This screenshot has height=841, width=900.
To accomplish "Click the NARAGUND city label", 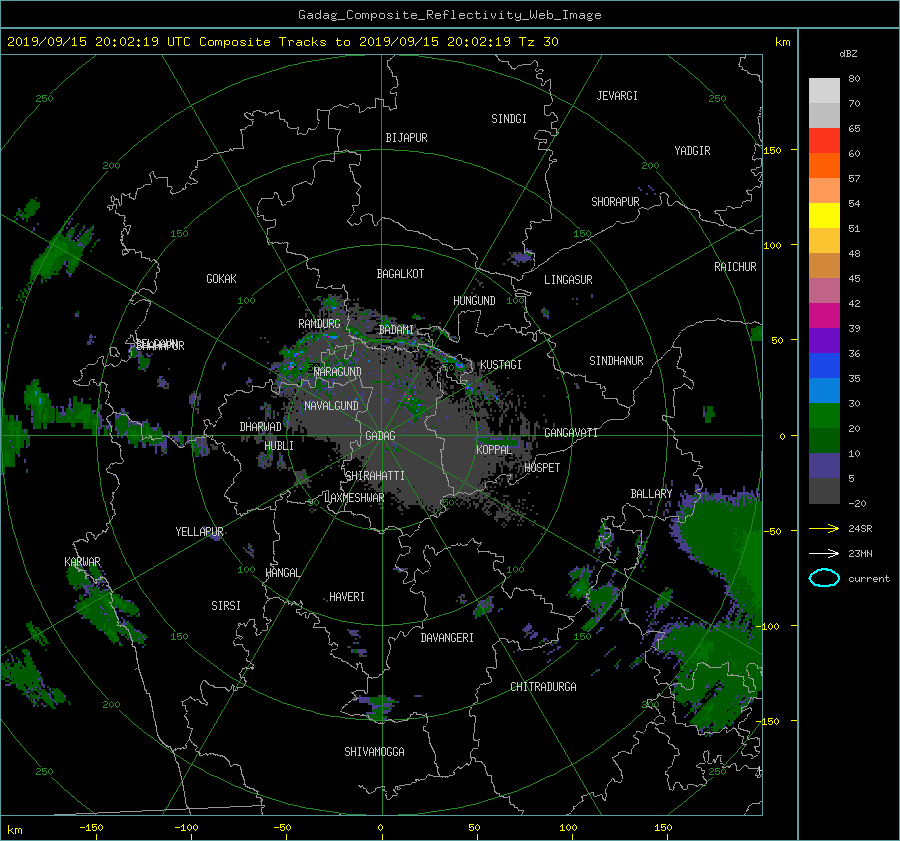I will 338,371.
